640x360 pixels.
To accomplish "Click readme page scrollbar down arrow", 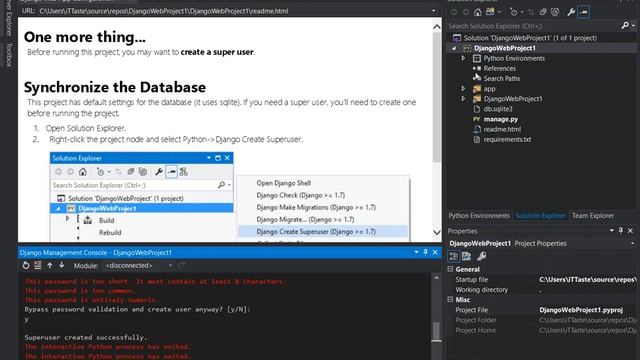I will click(437, 233).
